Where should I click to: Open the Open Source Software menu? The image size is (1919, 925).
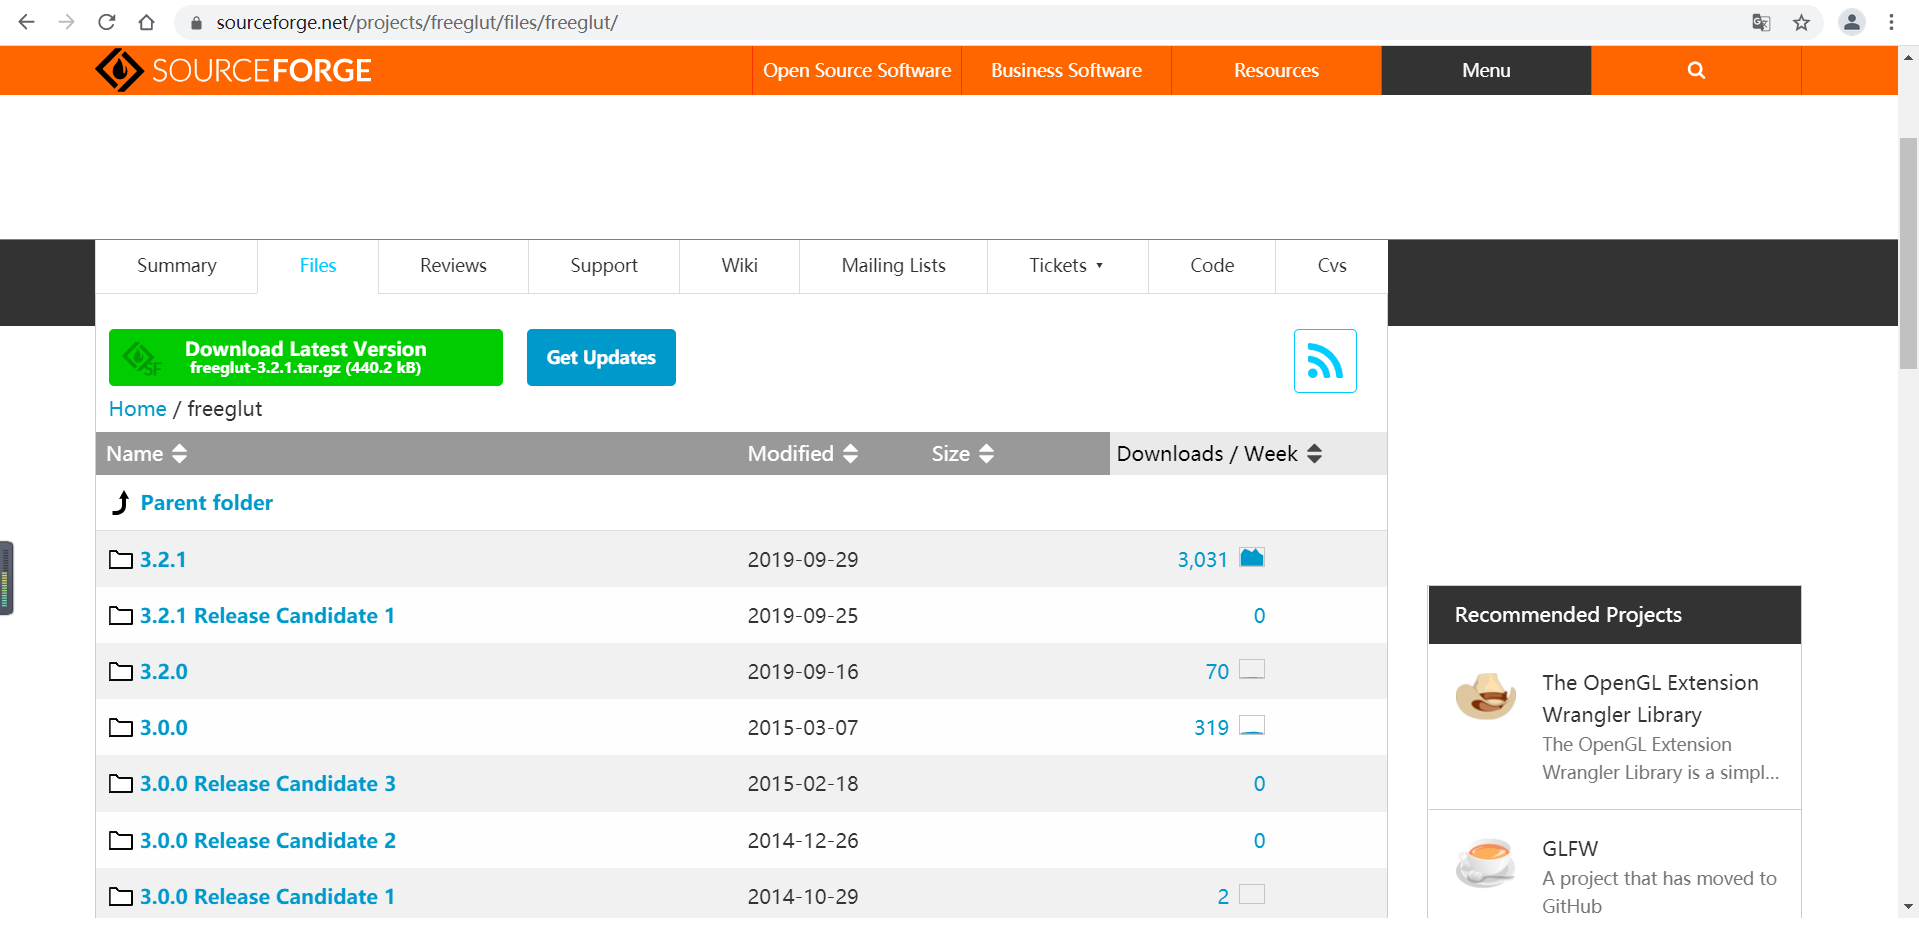[x=857, y=70]
